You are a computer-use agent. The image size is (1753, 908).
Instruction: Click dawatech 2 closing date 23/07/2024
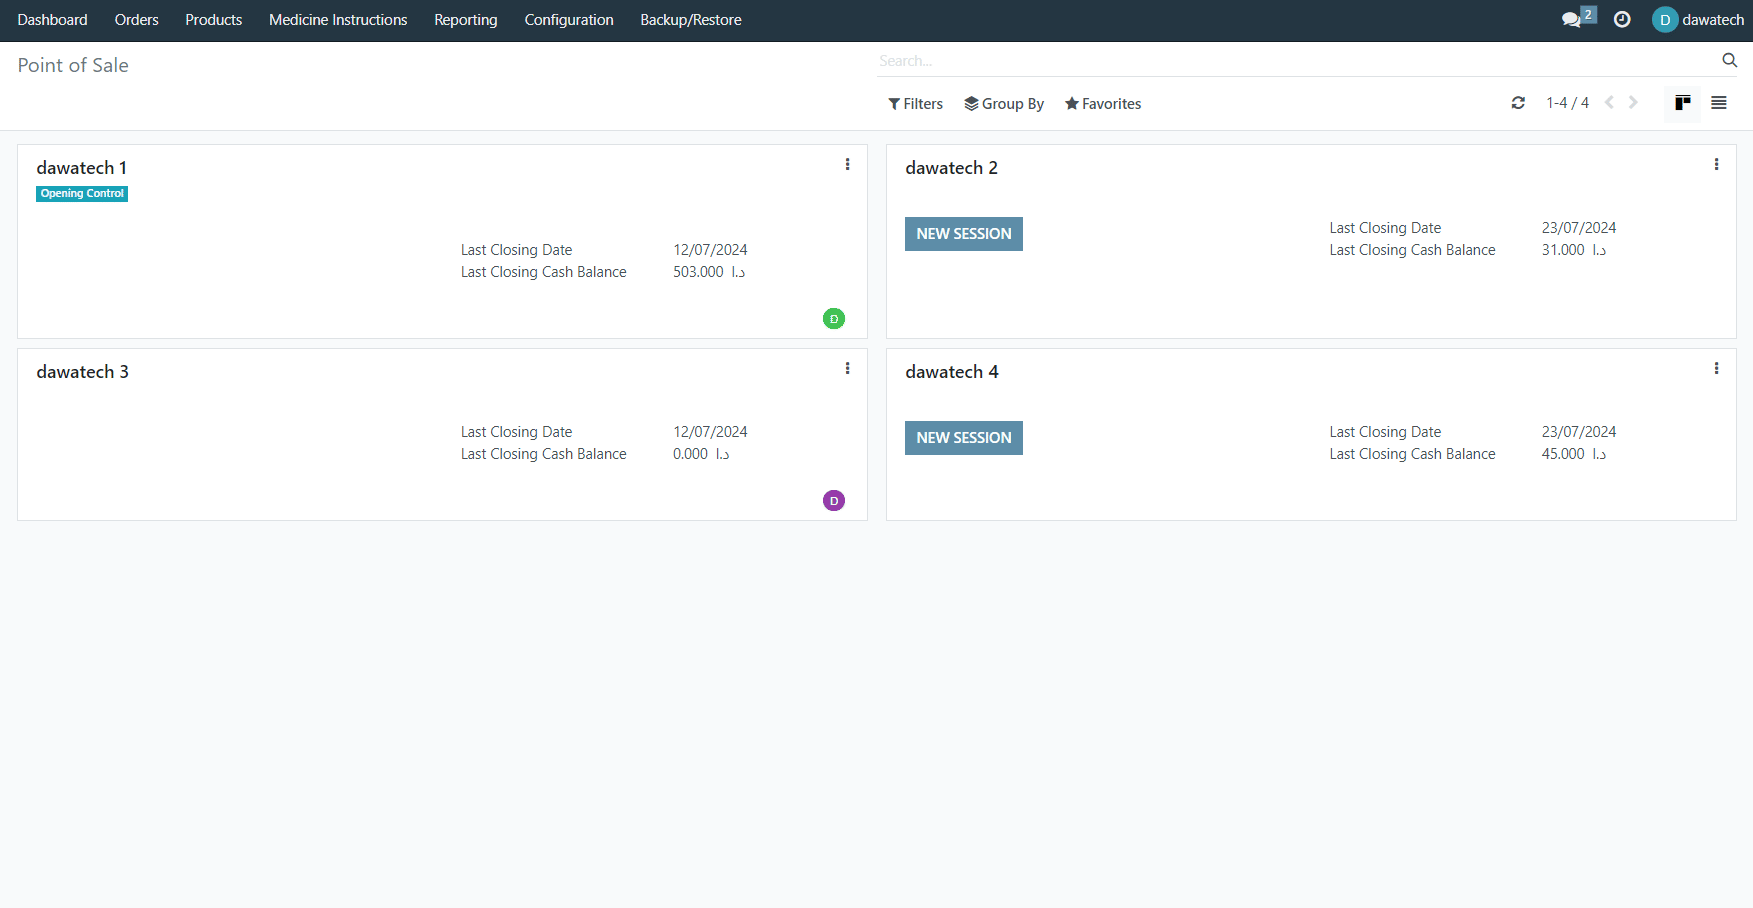[x=1579, y=228]
